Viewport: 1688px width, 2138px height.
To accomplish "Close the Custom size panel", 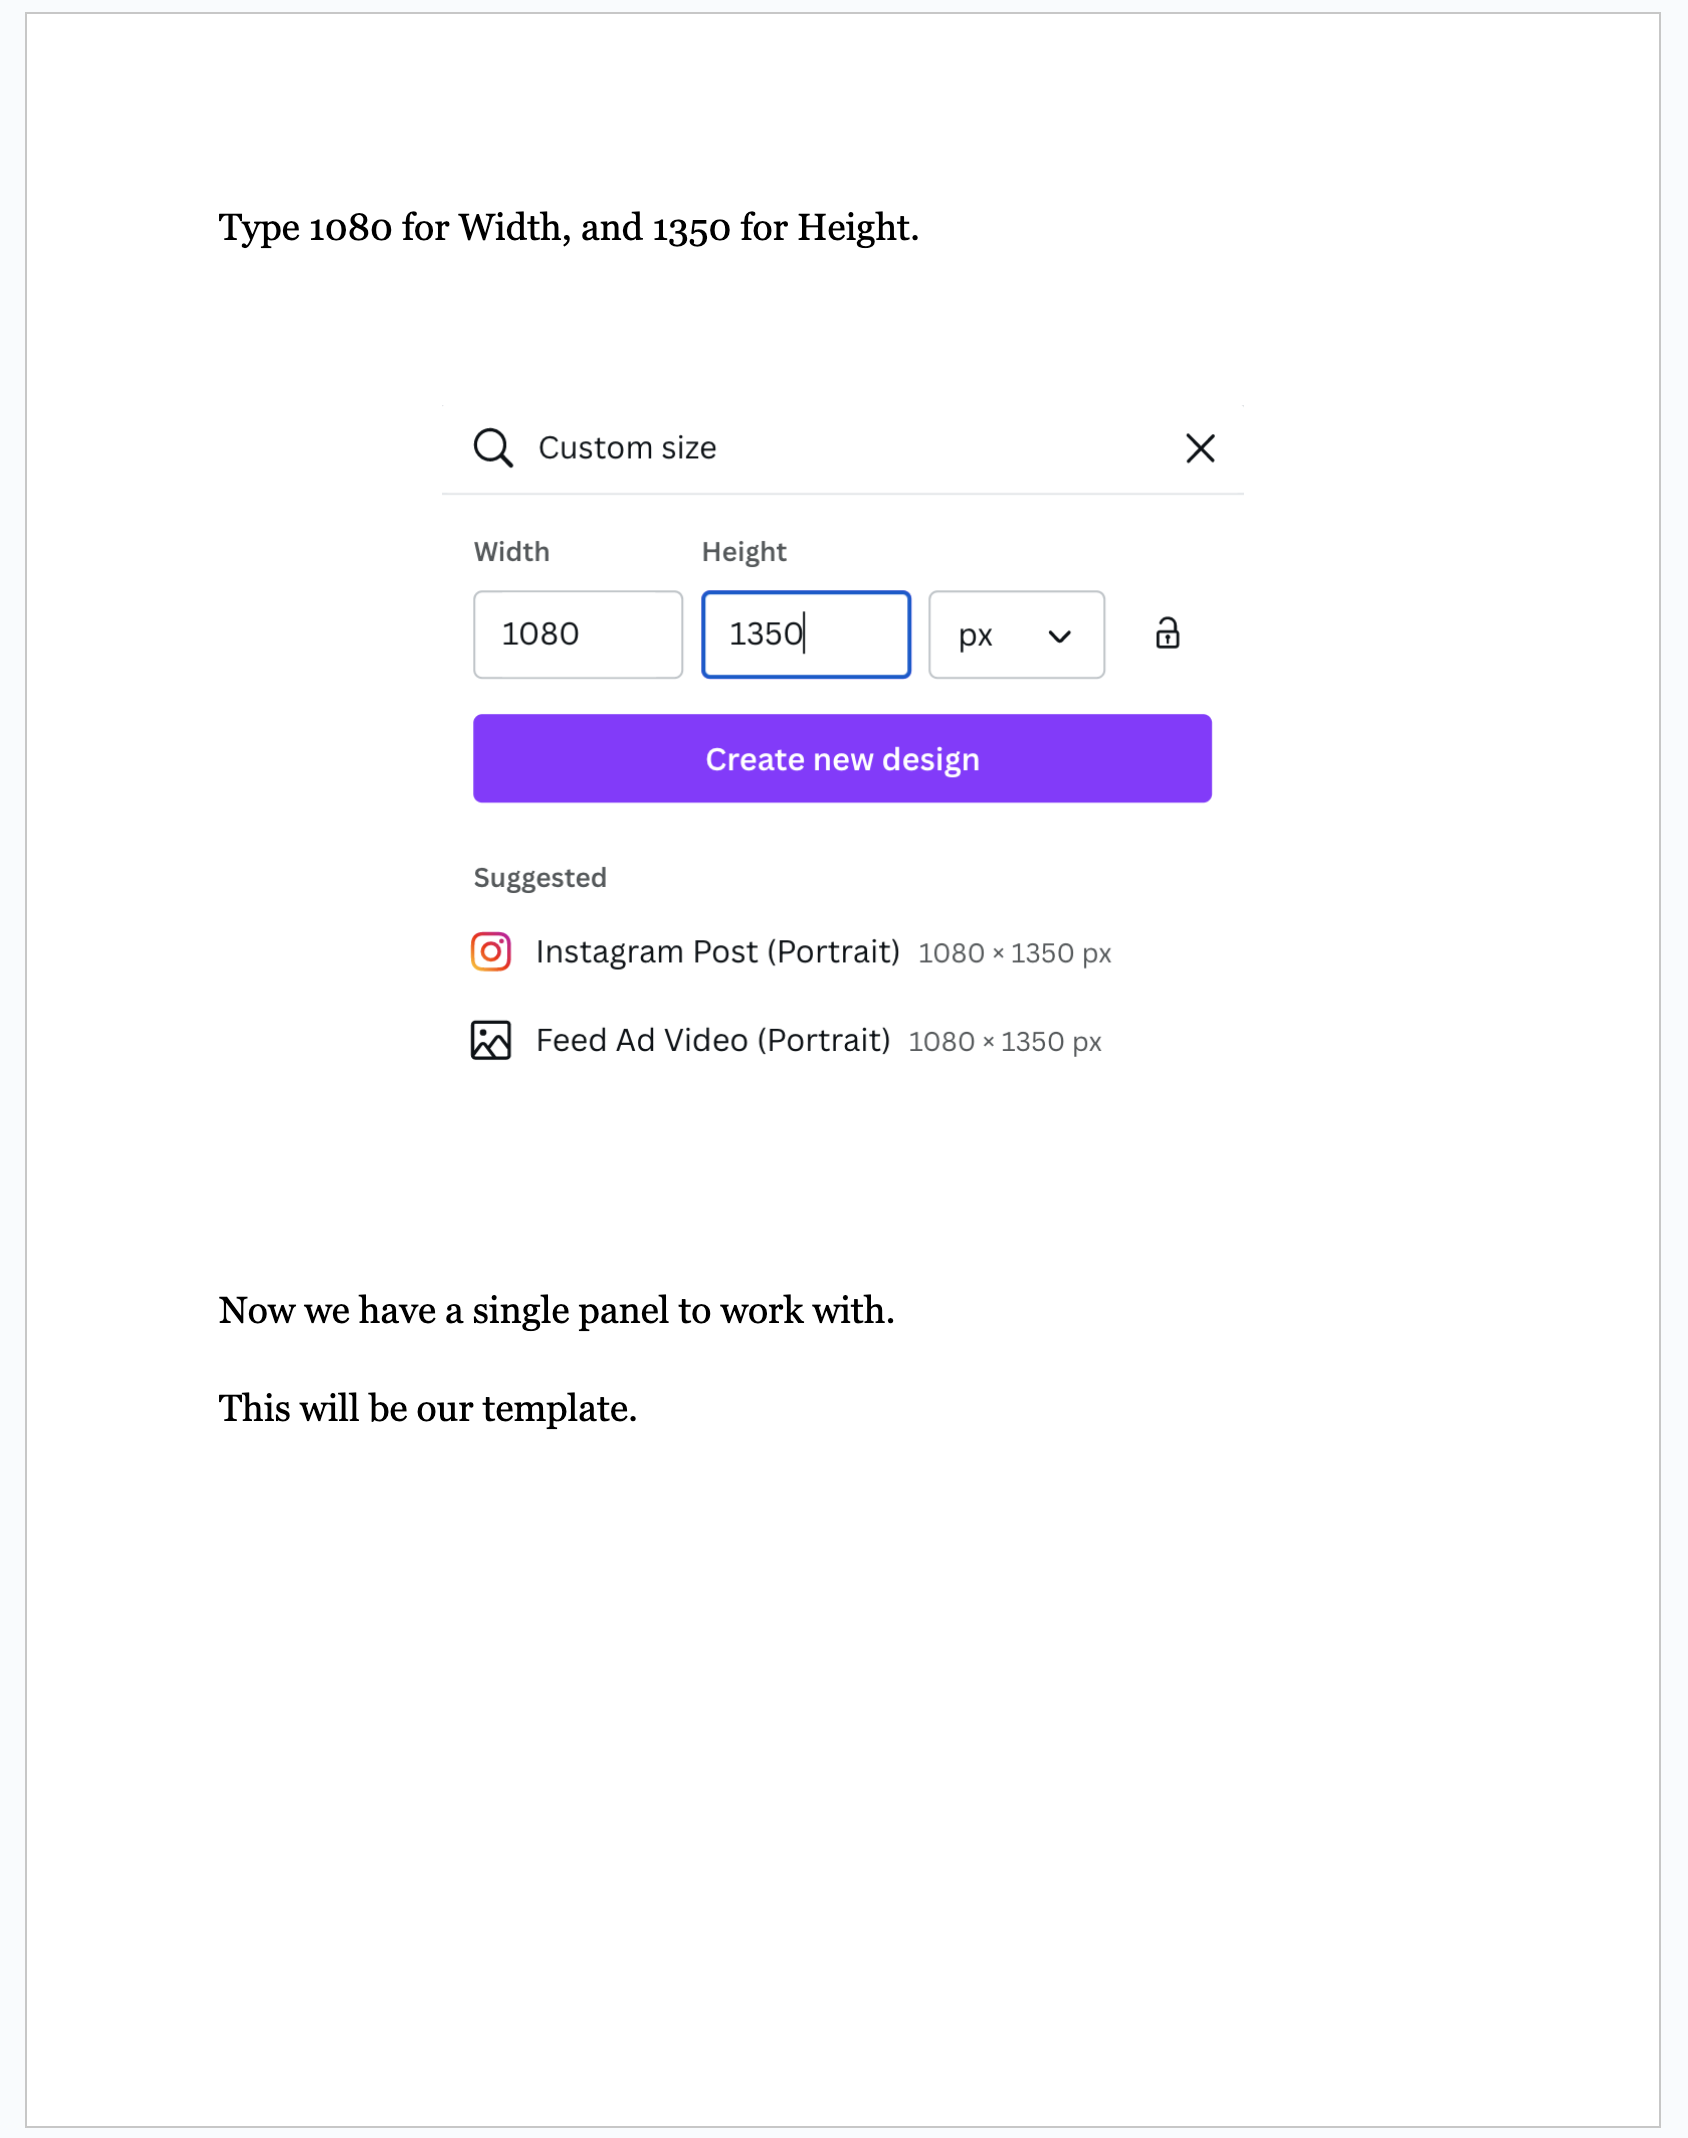I will pyautogui.click(x=1200, y=448).
